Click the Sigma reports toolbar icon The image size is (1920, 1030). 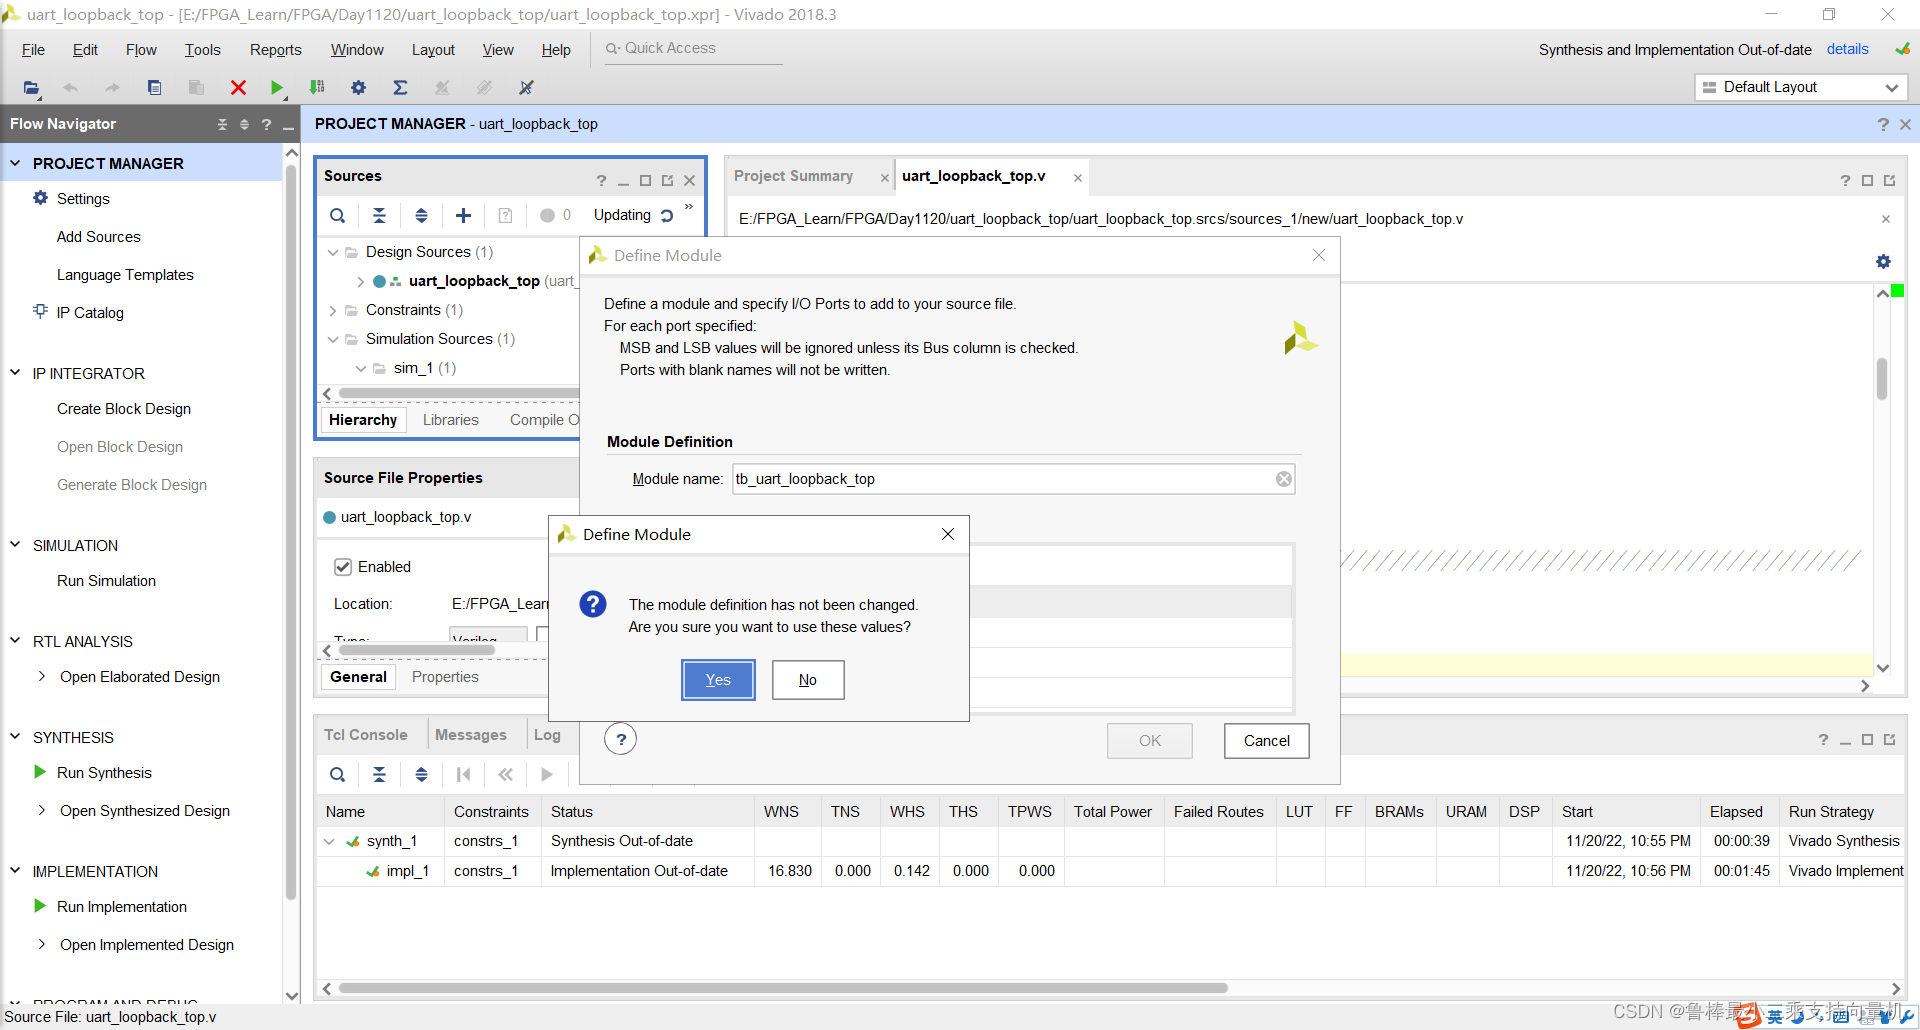(400, 88)
